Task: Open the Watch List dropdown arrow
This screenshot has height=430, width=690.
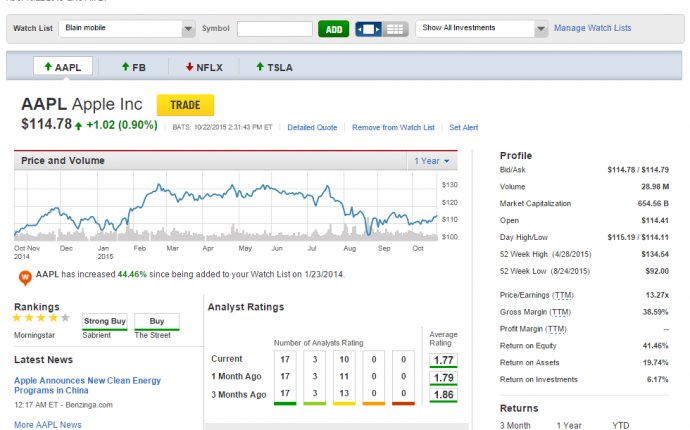Action: click(188, 29)
